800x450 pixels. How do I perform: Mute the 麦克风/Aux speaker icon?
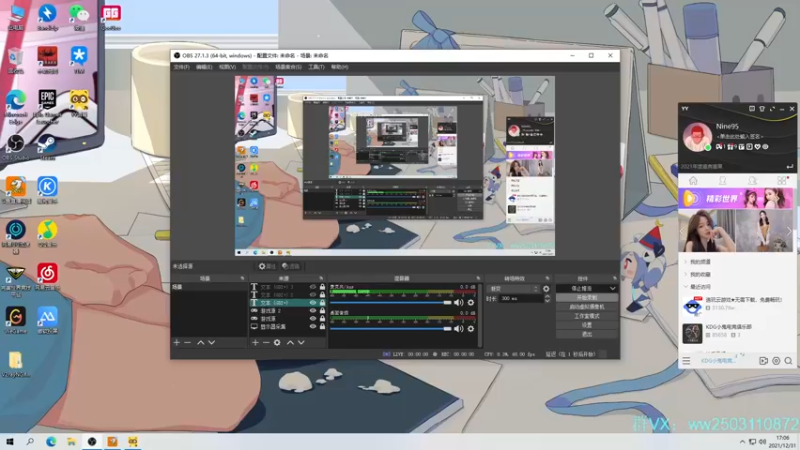coord(459,303)
